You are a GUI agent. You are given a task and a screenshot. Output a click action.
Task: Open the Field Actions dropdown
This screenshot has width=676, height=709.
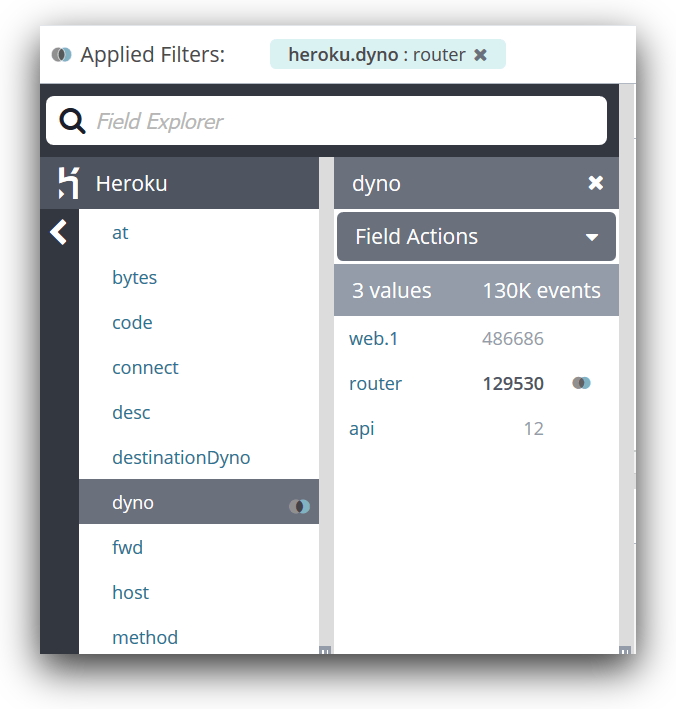(x=476, y=237)
